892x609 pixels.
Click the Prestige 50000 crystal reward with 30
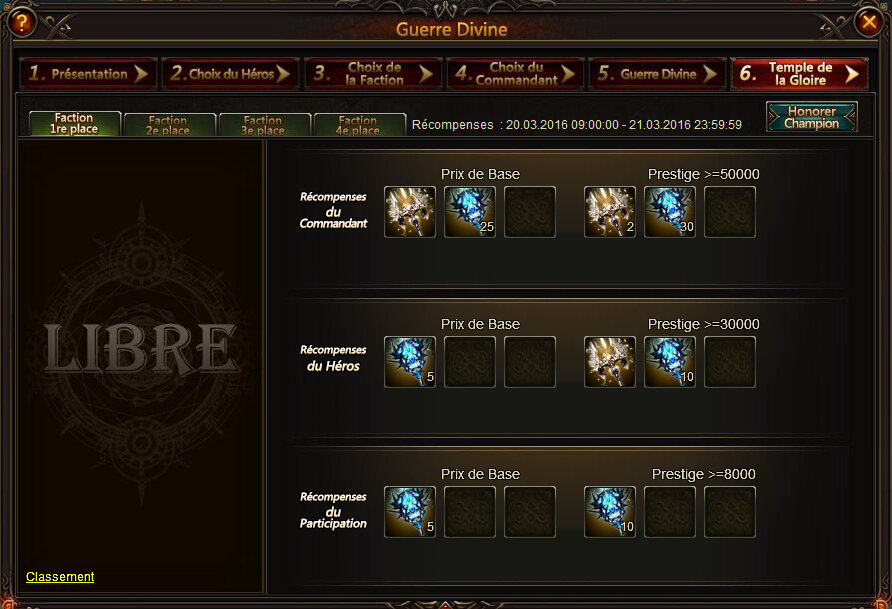pos(670,212)
